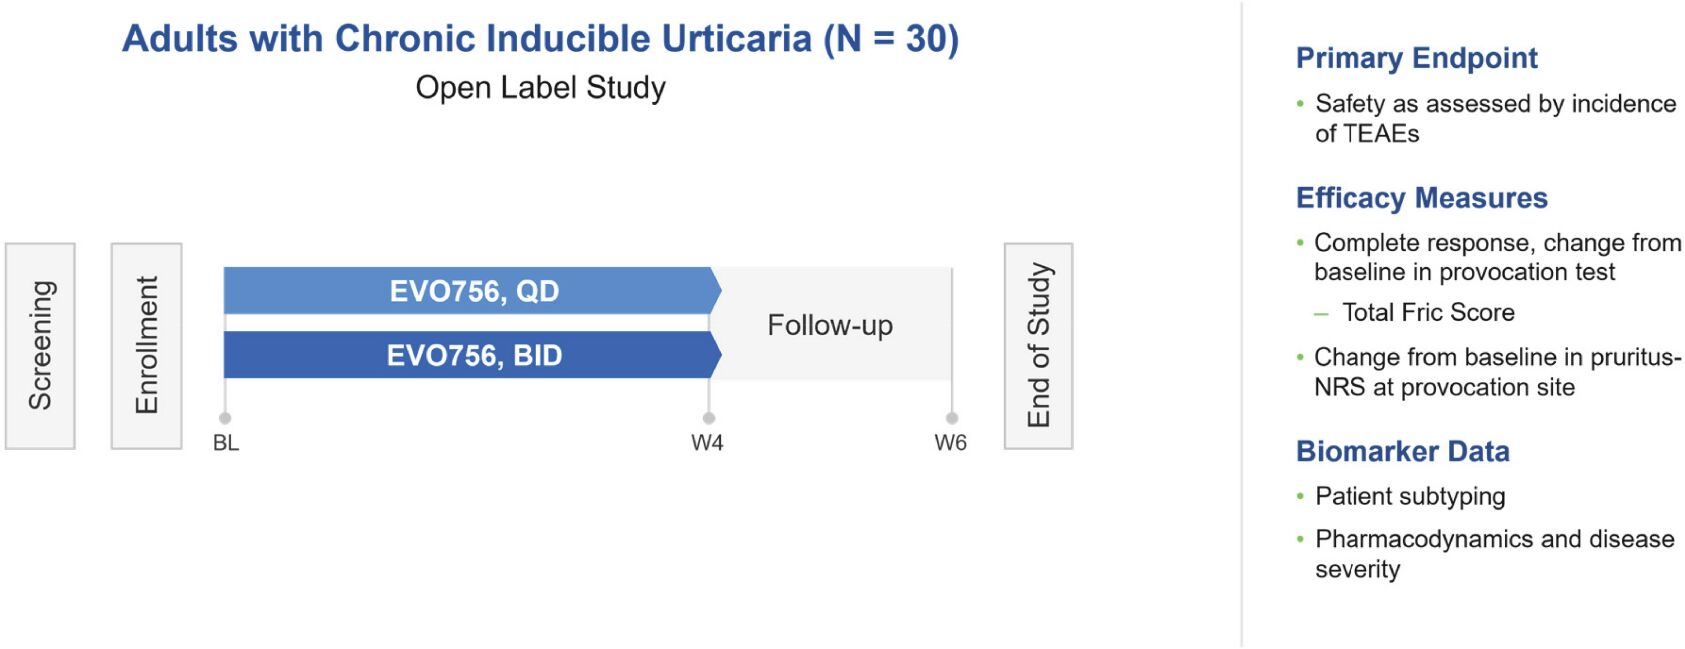Select the Open Label Study subtitle
Image resolution: width=1685 pixels, height=649 pixels.
(540, 88)
